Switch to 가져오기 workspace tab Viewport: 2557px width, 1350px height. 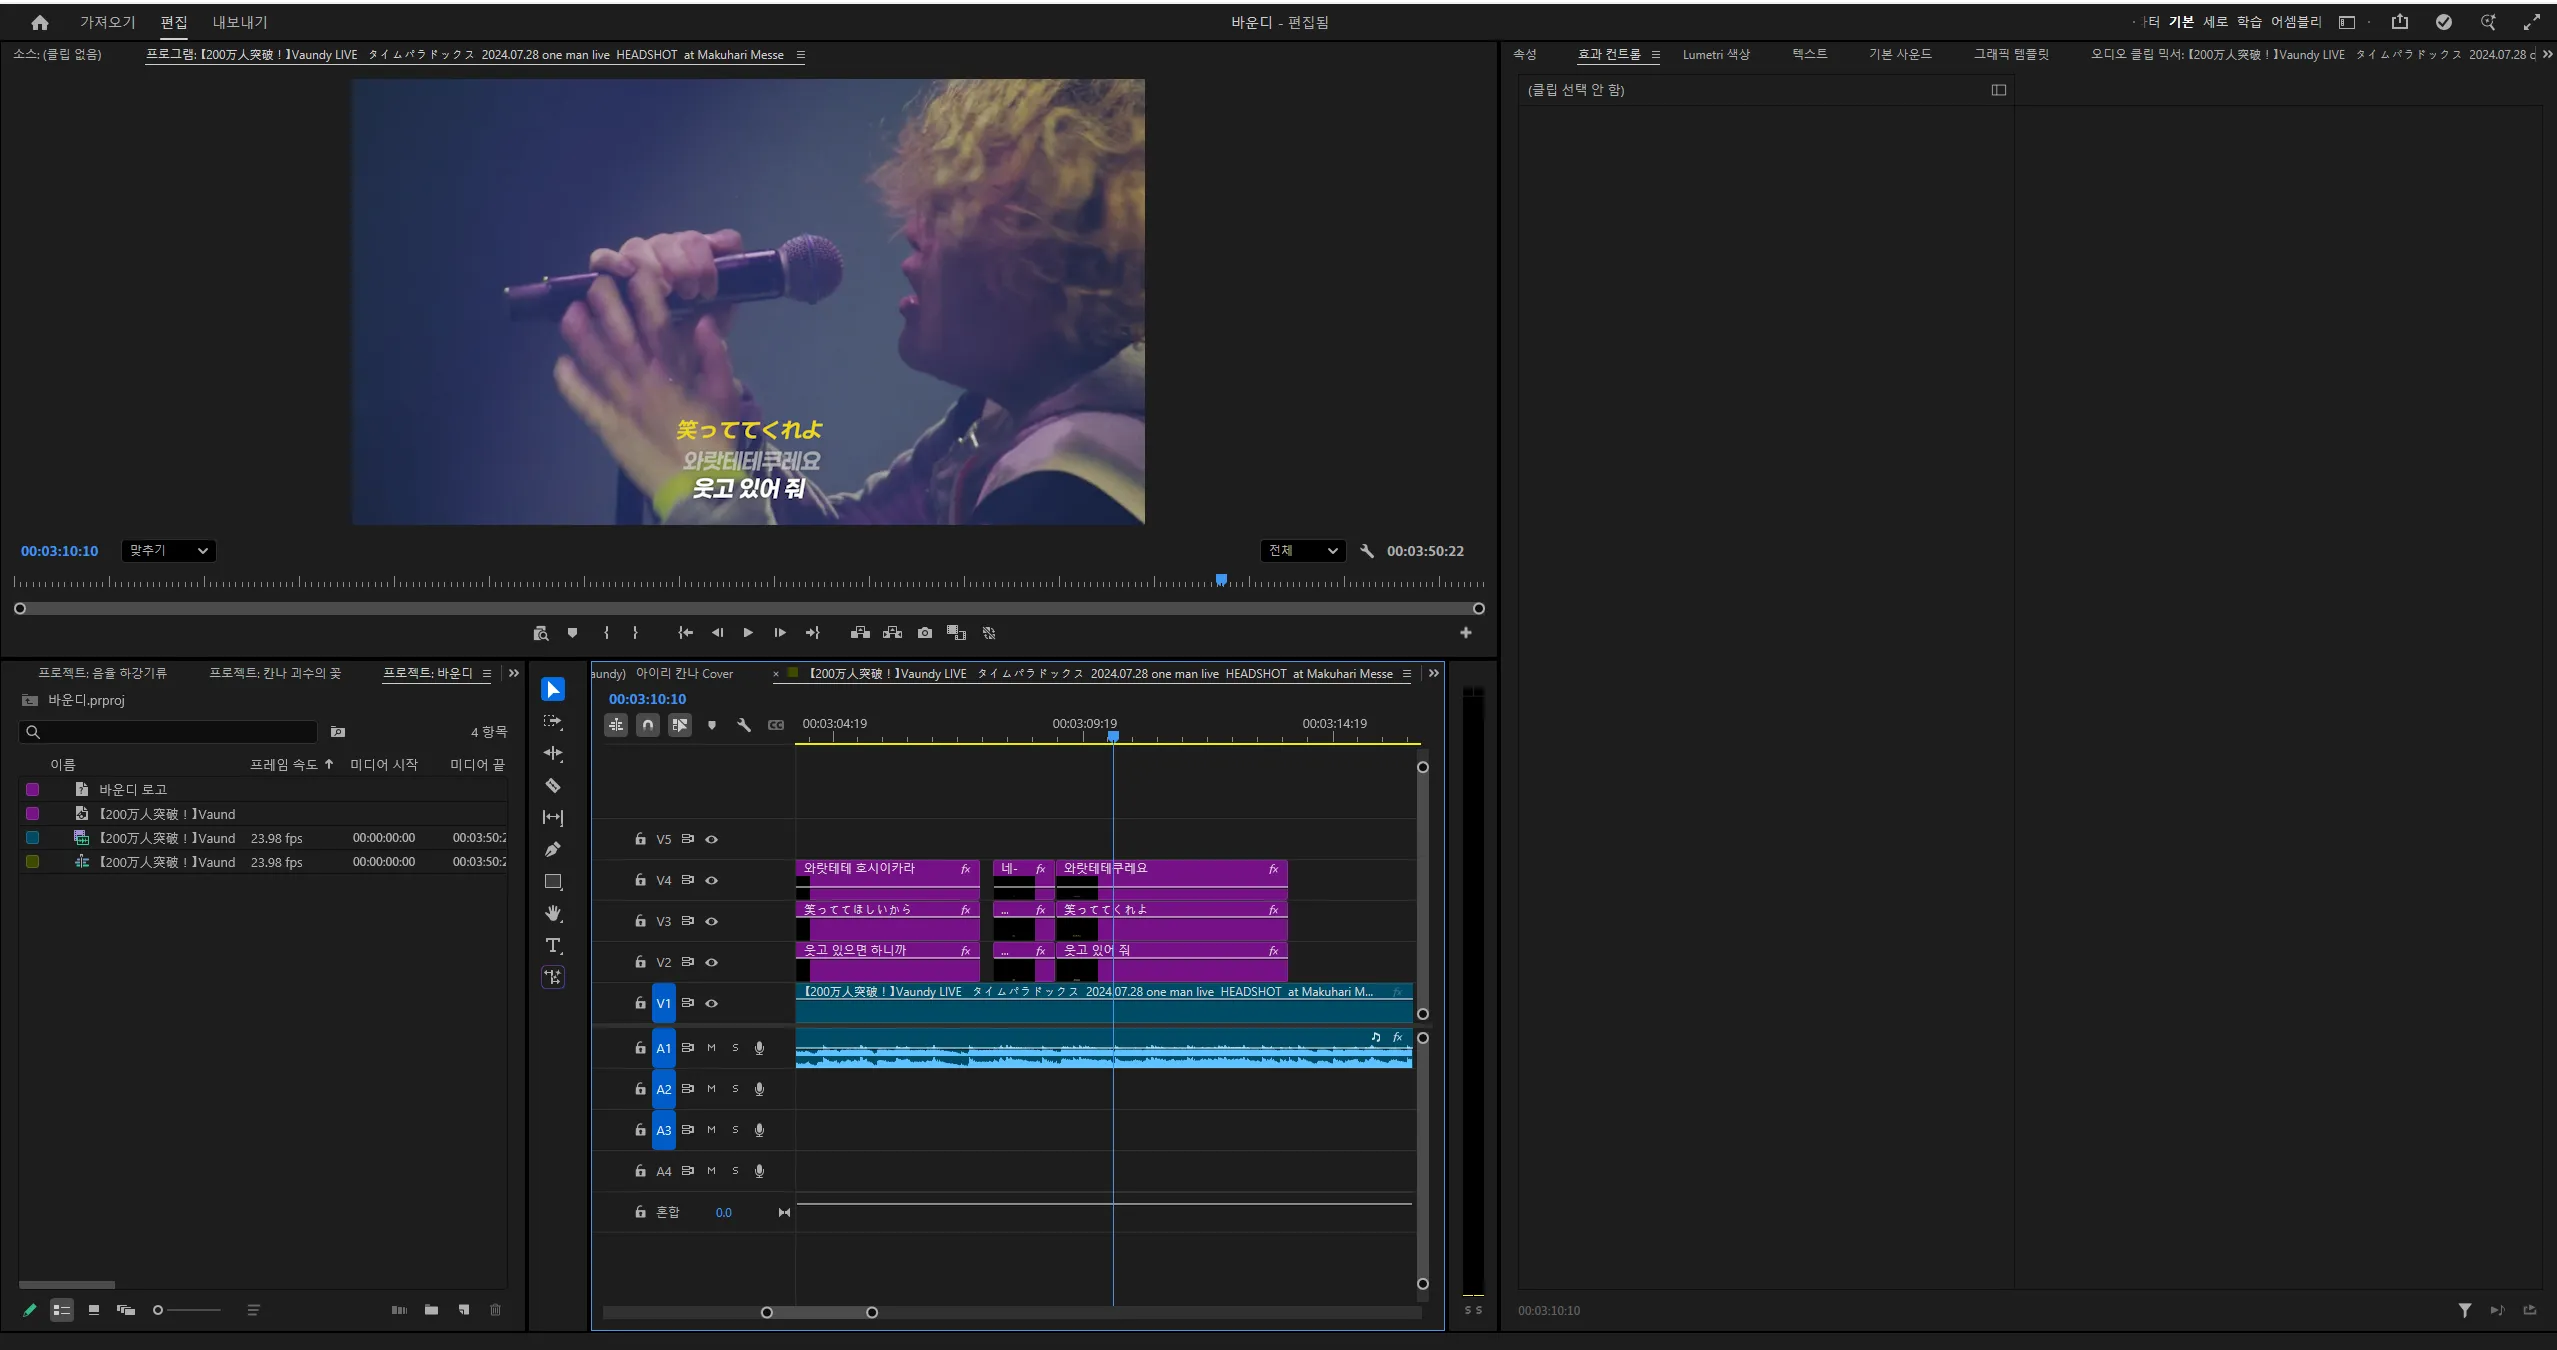click(x=107, y=22)
